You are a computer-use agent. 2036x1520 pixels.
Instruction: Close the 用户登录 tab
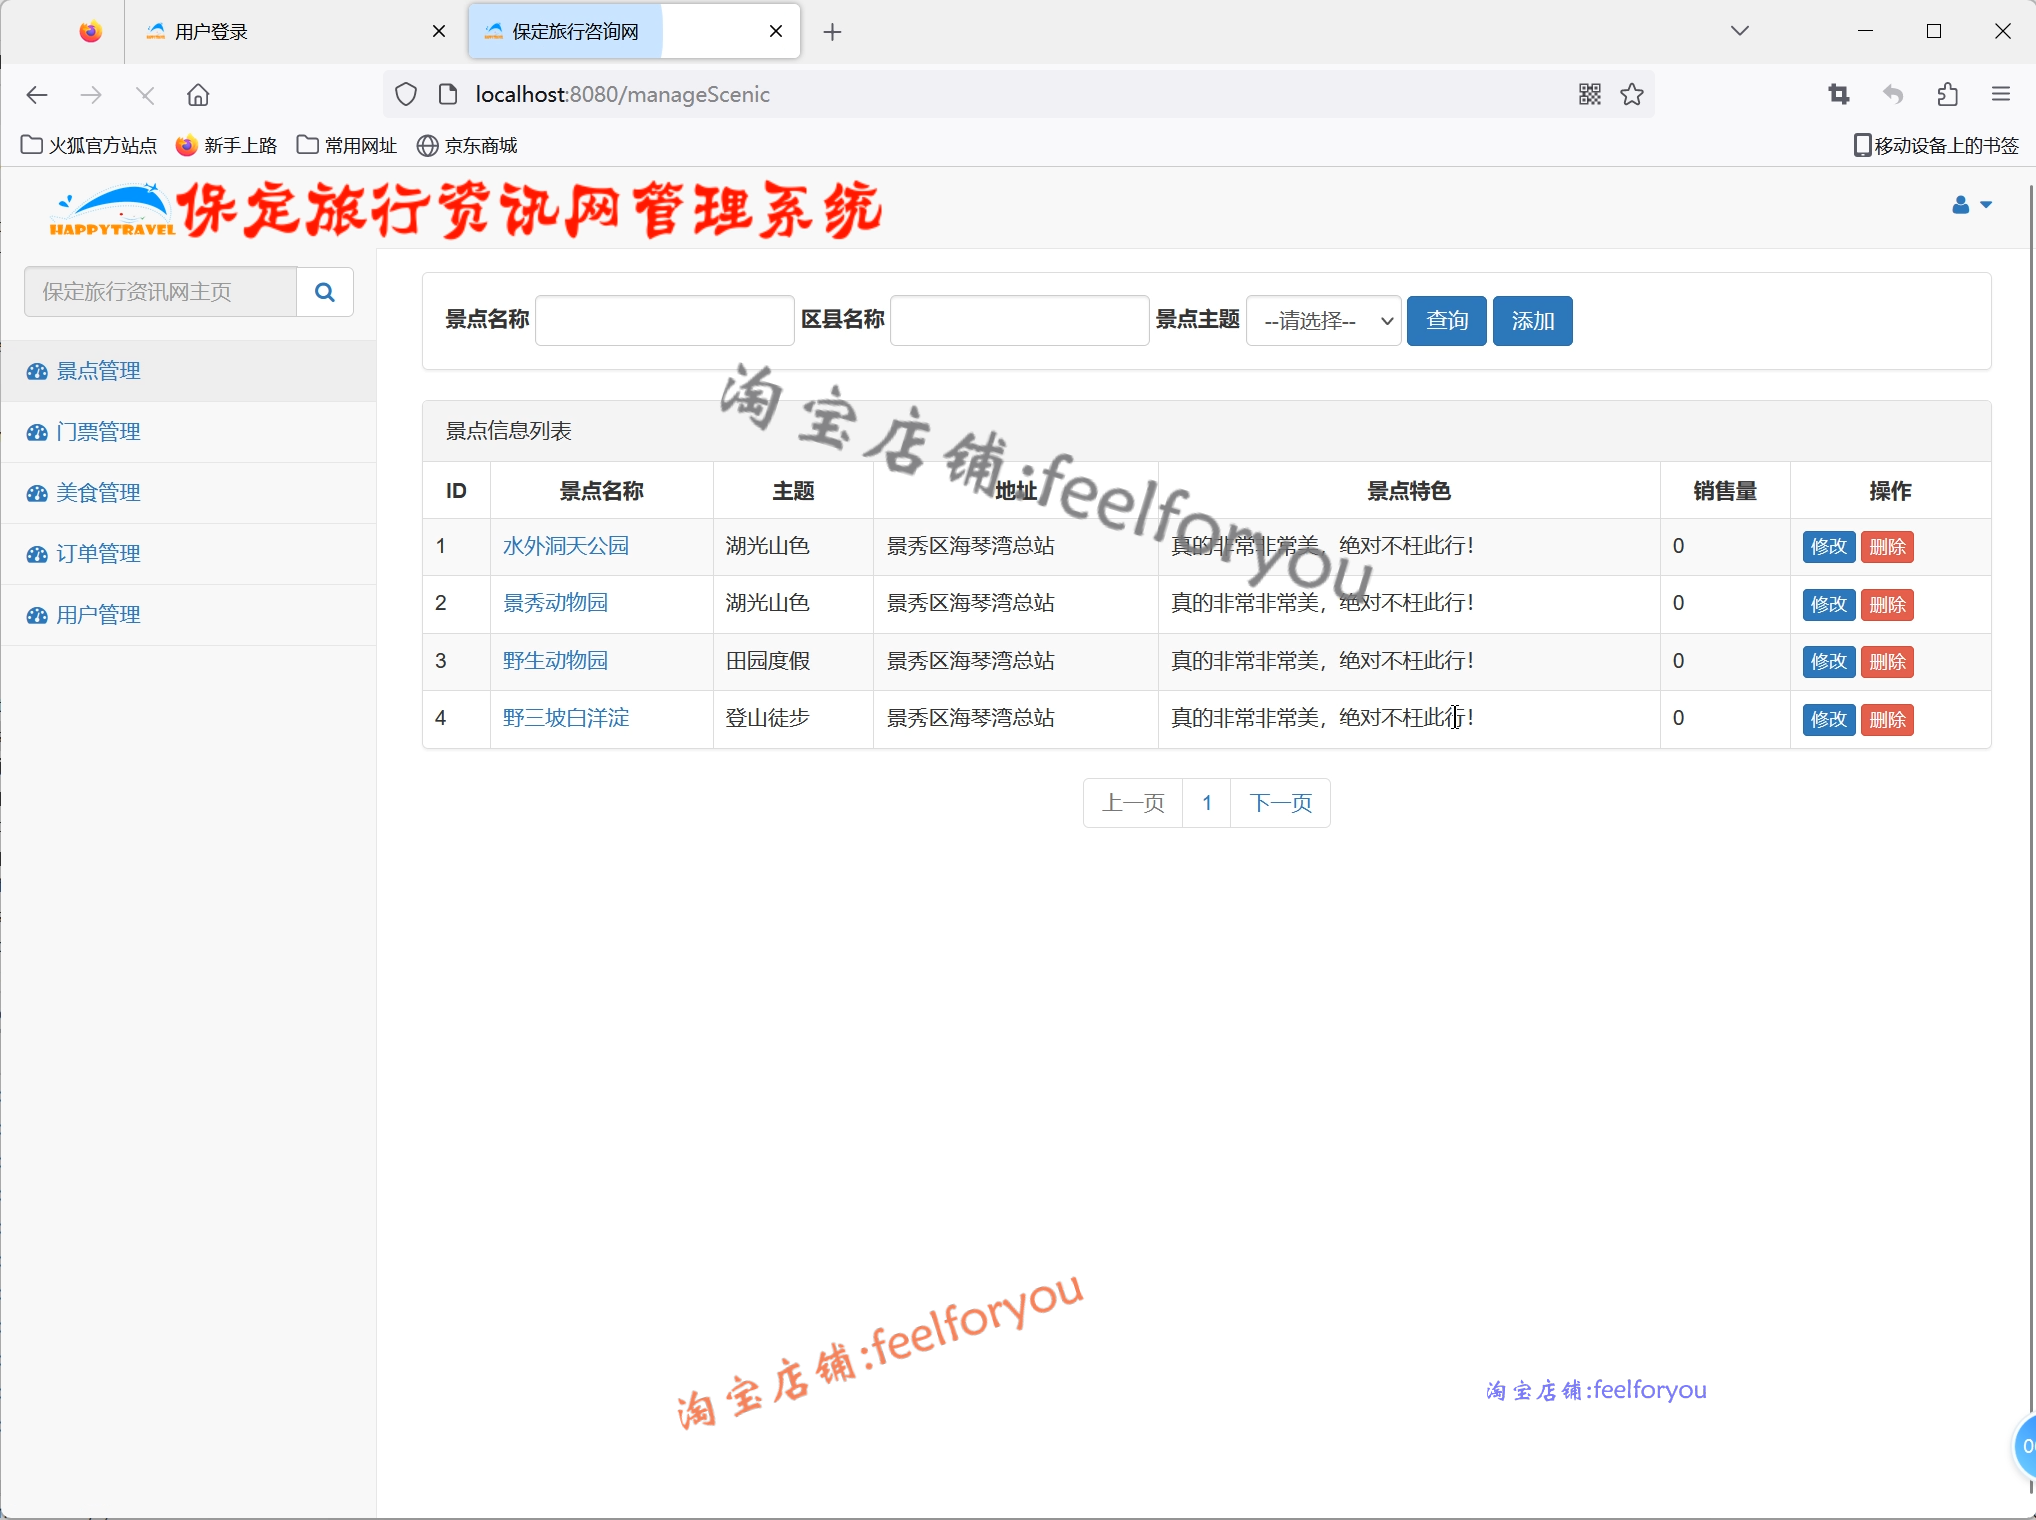(x=438, y=32)
